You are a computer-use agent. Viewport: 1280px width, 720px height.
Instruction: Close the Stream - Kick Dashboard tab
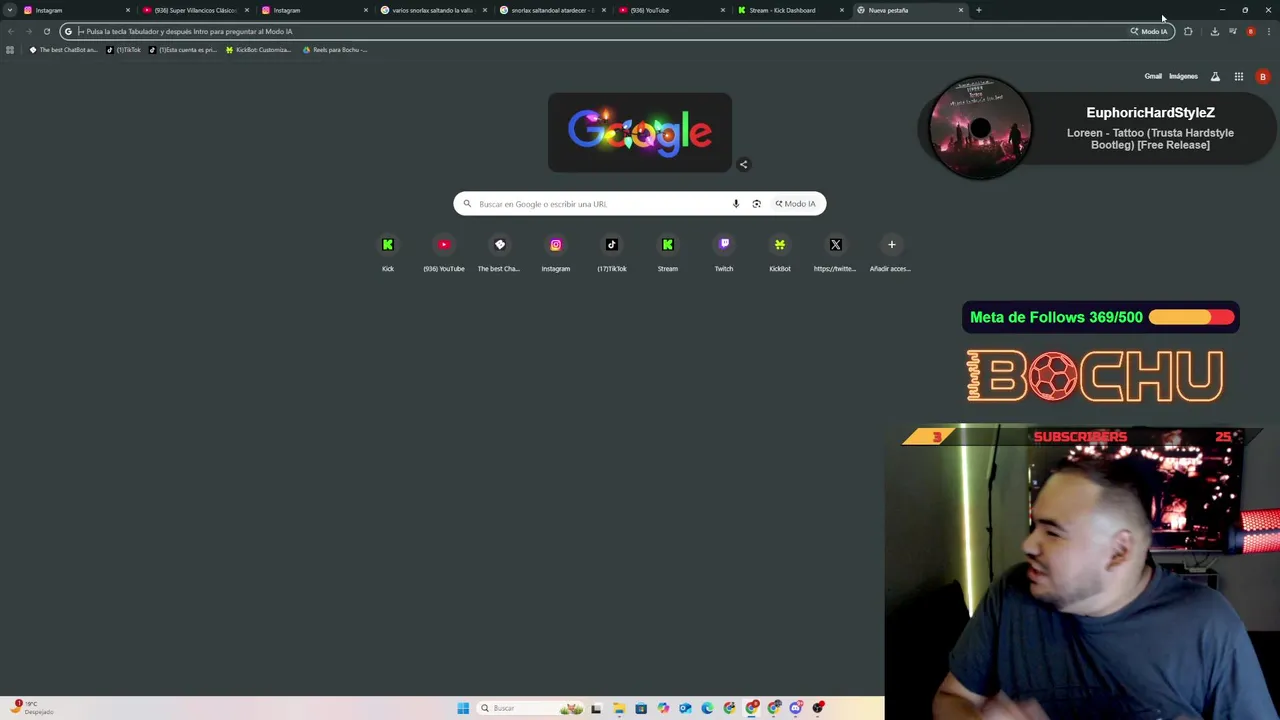coord(842,10)
